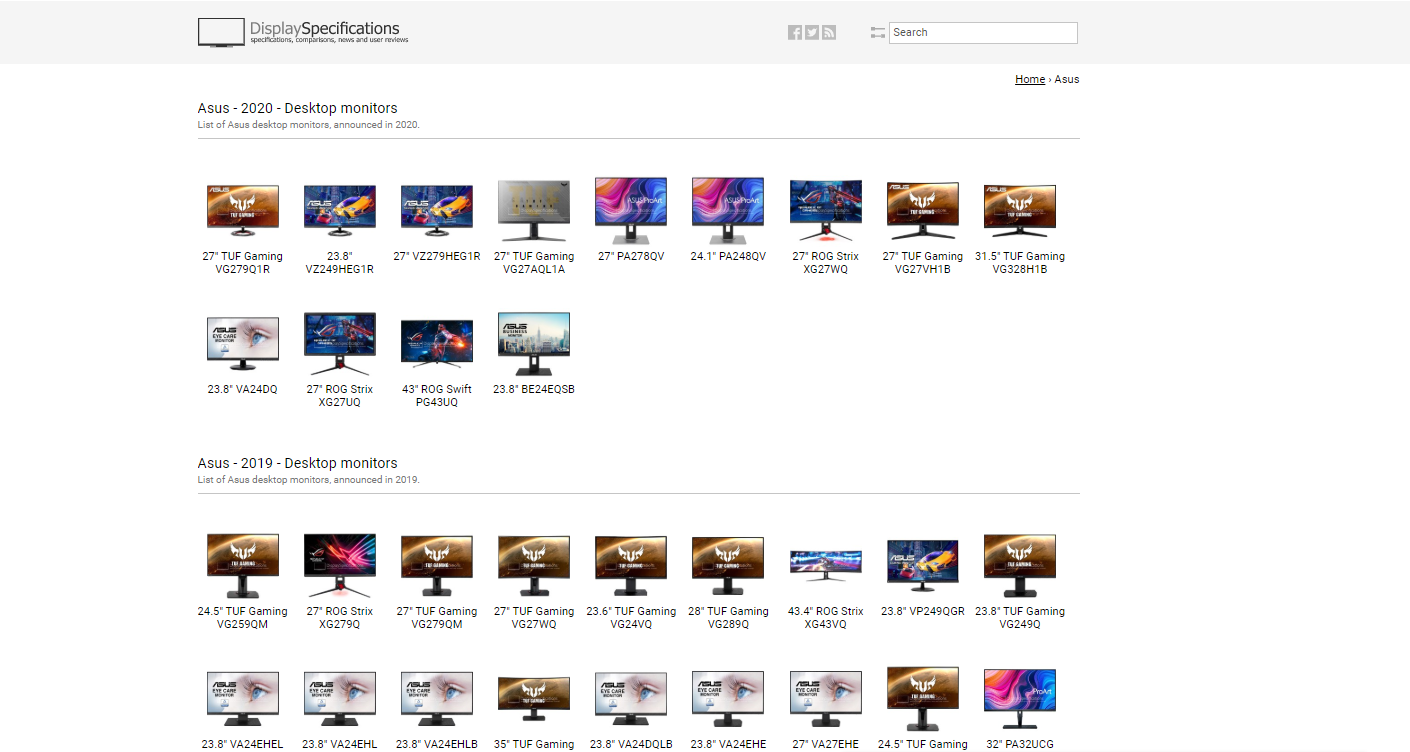1410x752 pixels.
Task: Open the RSS feed icon
Action: [829, 33]
